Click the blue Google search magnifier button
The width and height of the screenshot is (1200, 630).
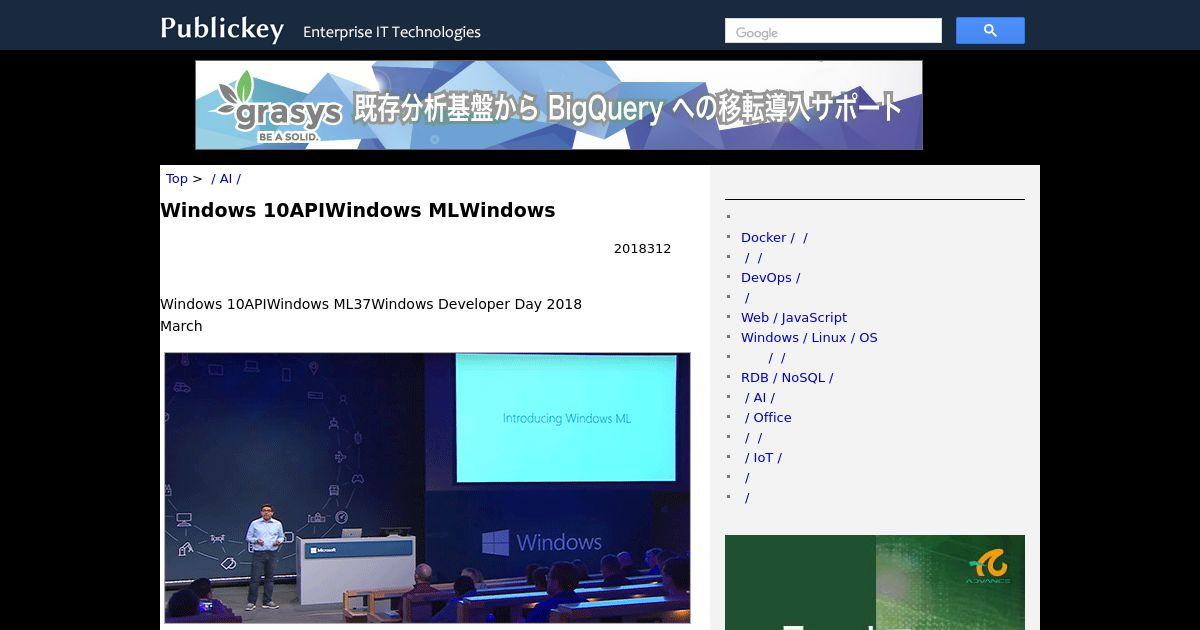click(990, 31)
